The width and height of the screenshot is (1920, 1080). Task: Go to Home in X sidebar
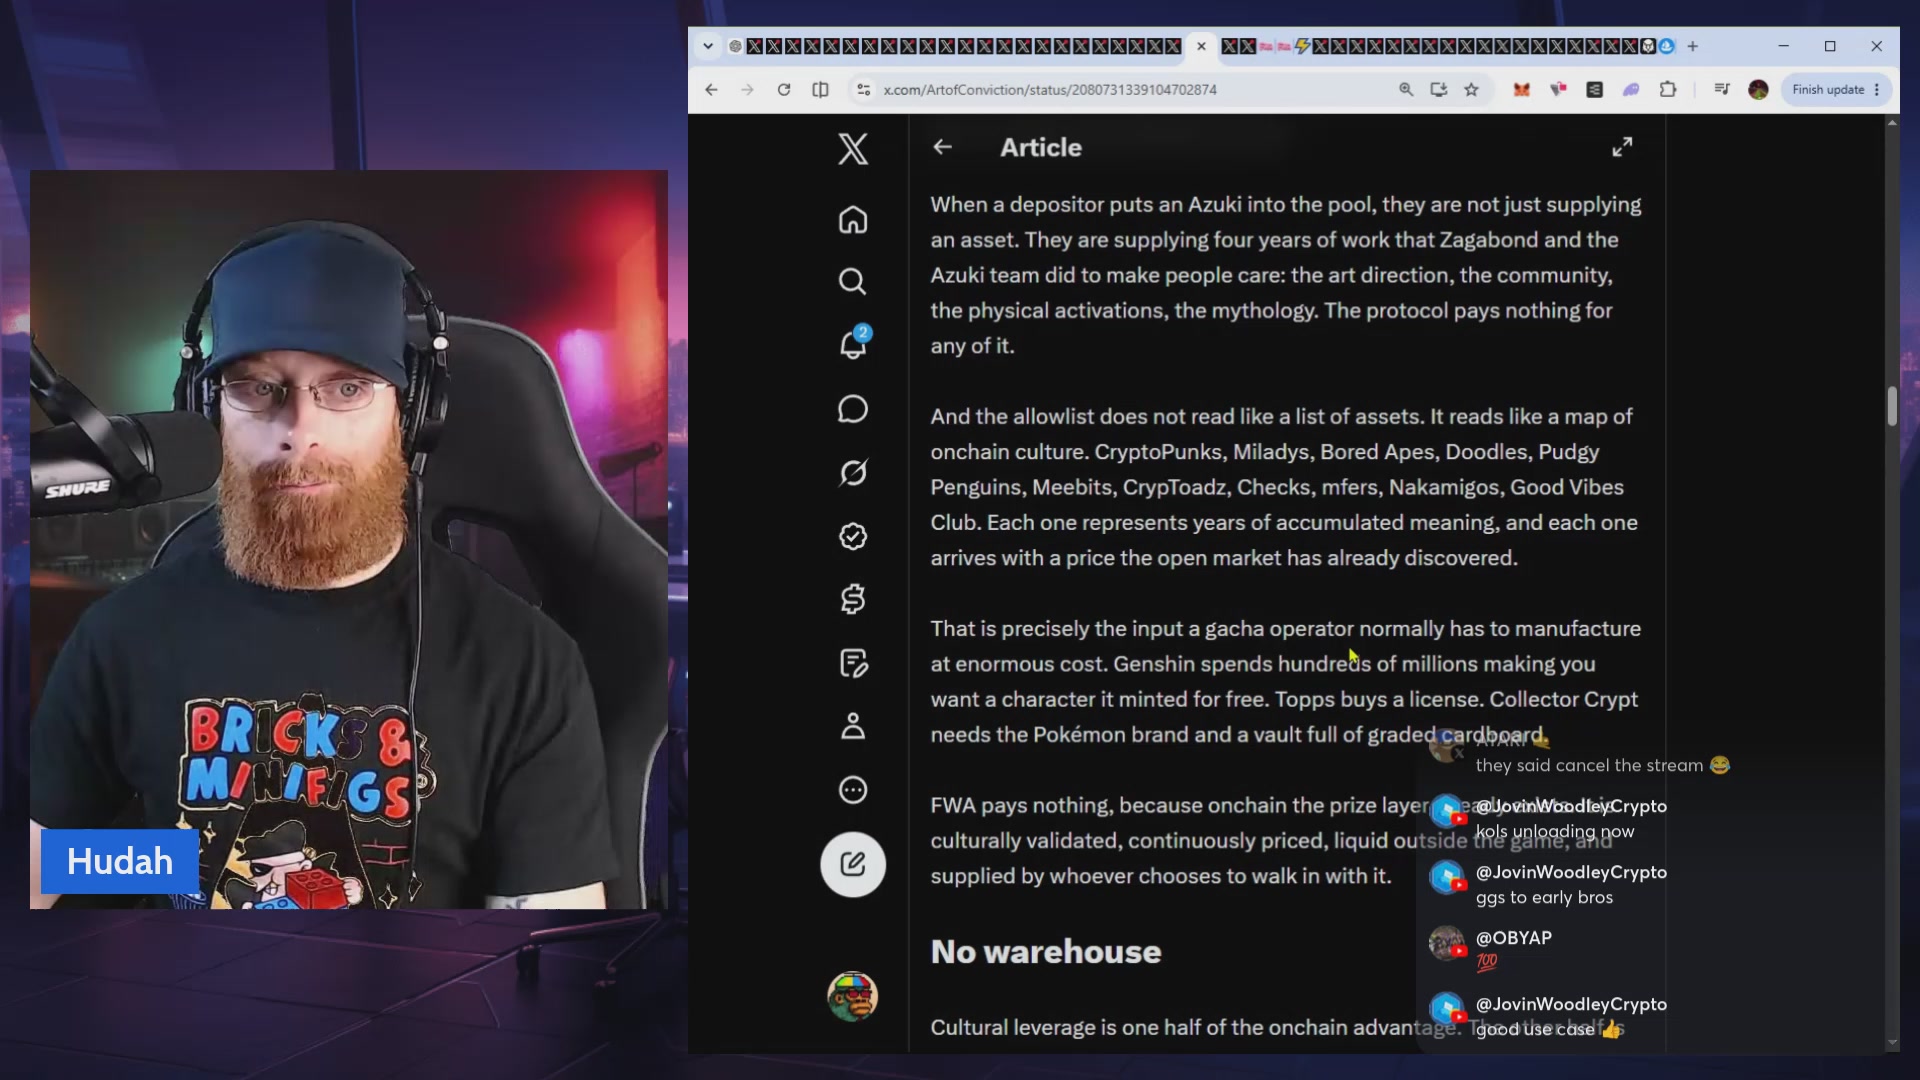[x=853, y=219]
